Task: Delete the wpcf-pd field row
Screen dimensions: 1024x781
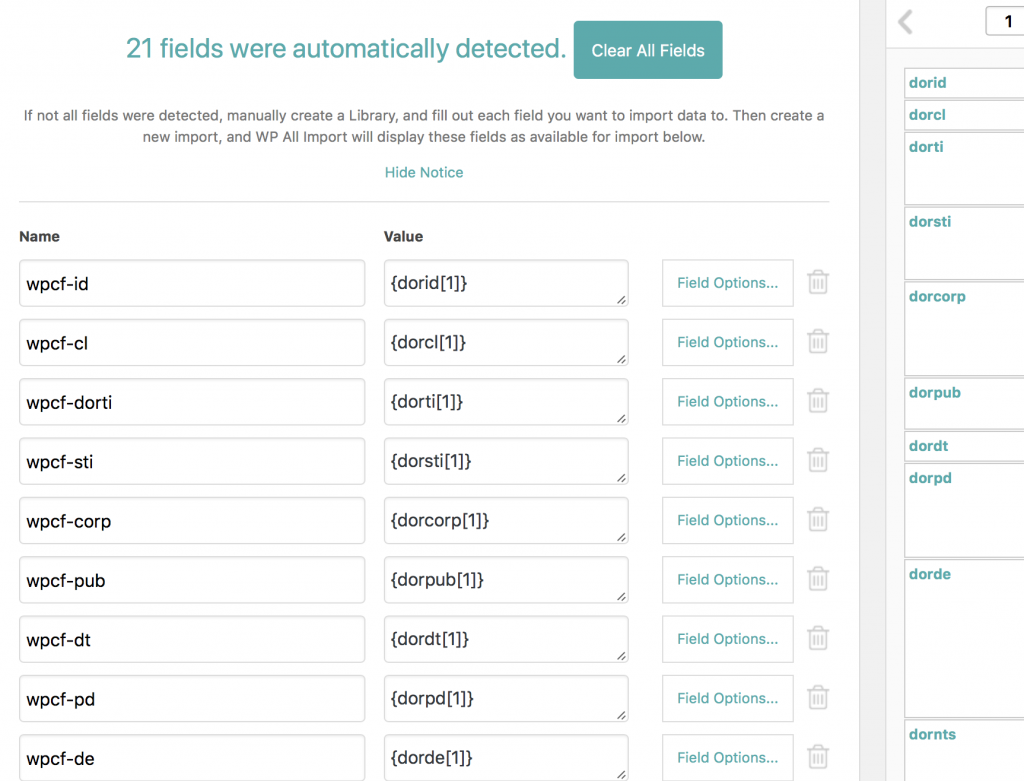Action: pos(818,698)
